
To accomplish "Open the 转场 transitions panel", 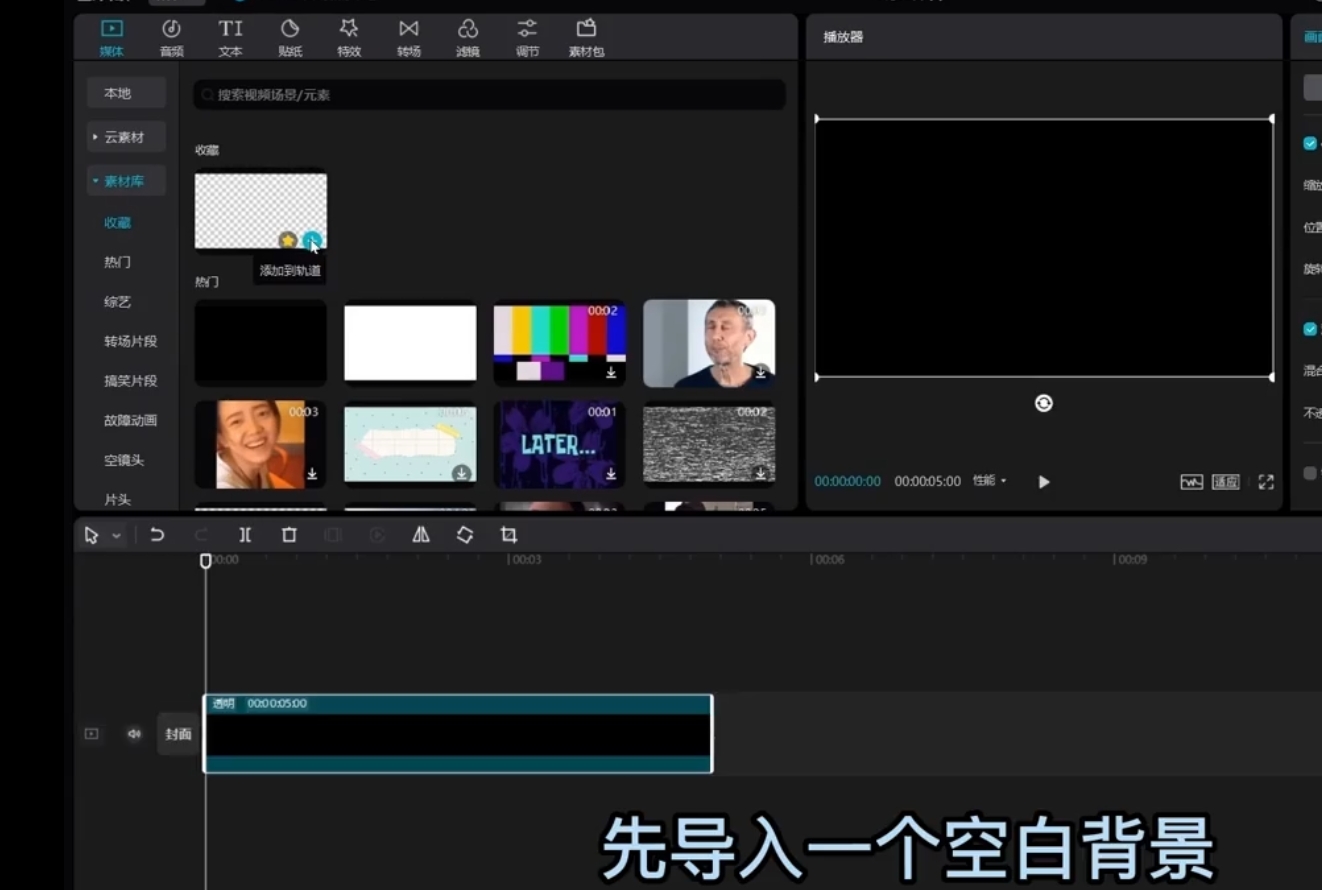I will pyautogui.click(x=408, y=37).
